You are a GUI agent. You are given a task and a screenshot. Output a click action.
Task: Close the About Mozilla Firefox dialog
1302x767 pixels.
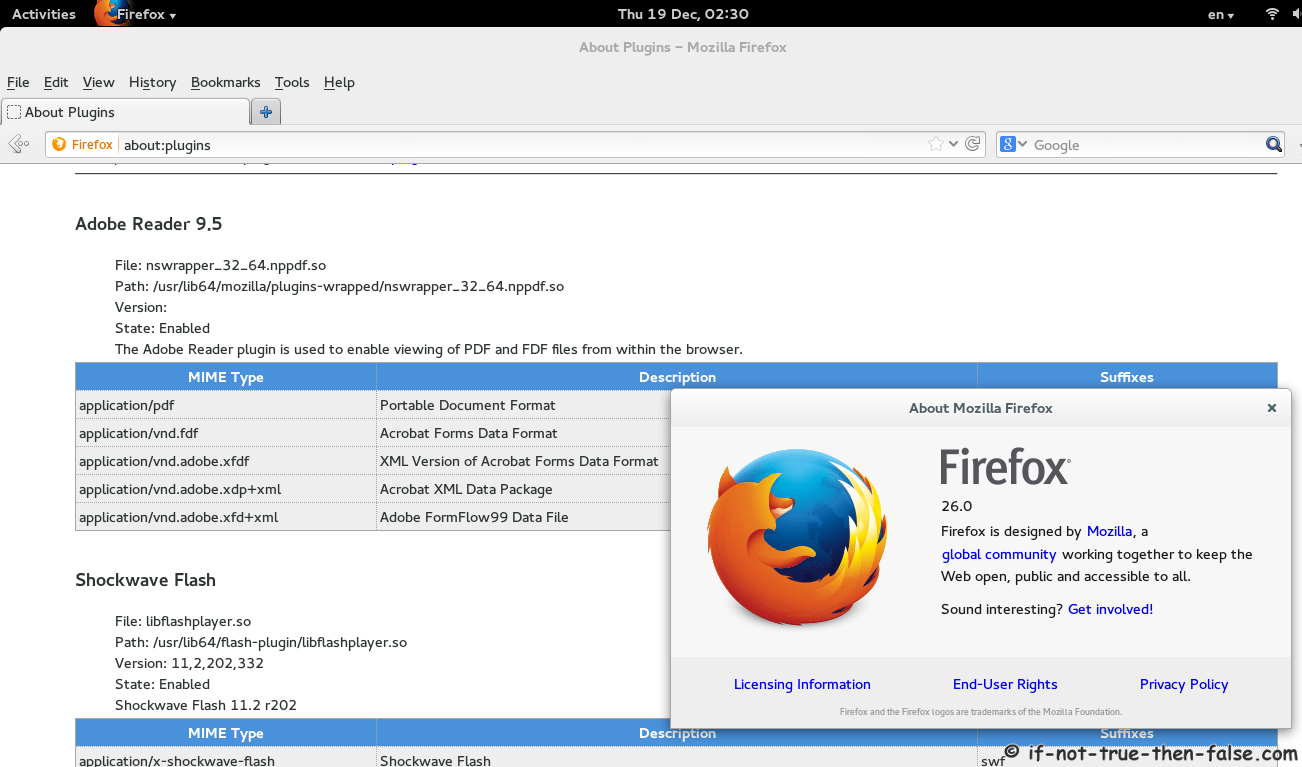pos(1272,408)
